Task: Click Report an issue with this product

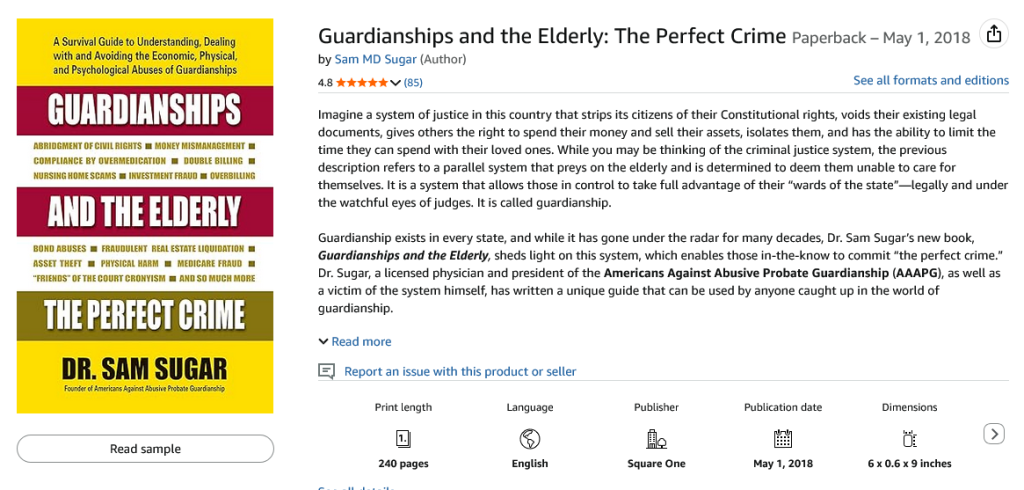Action: click(460, 371)
